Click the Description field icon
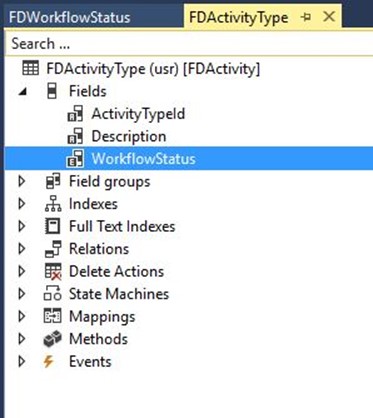373x418 pixels. point(75,136)
